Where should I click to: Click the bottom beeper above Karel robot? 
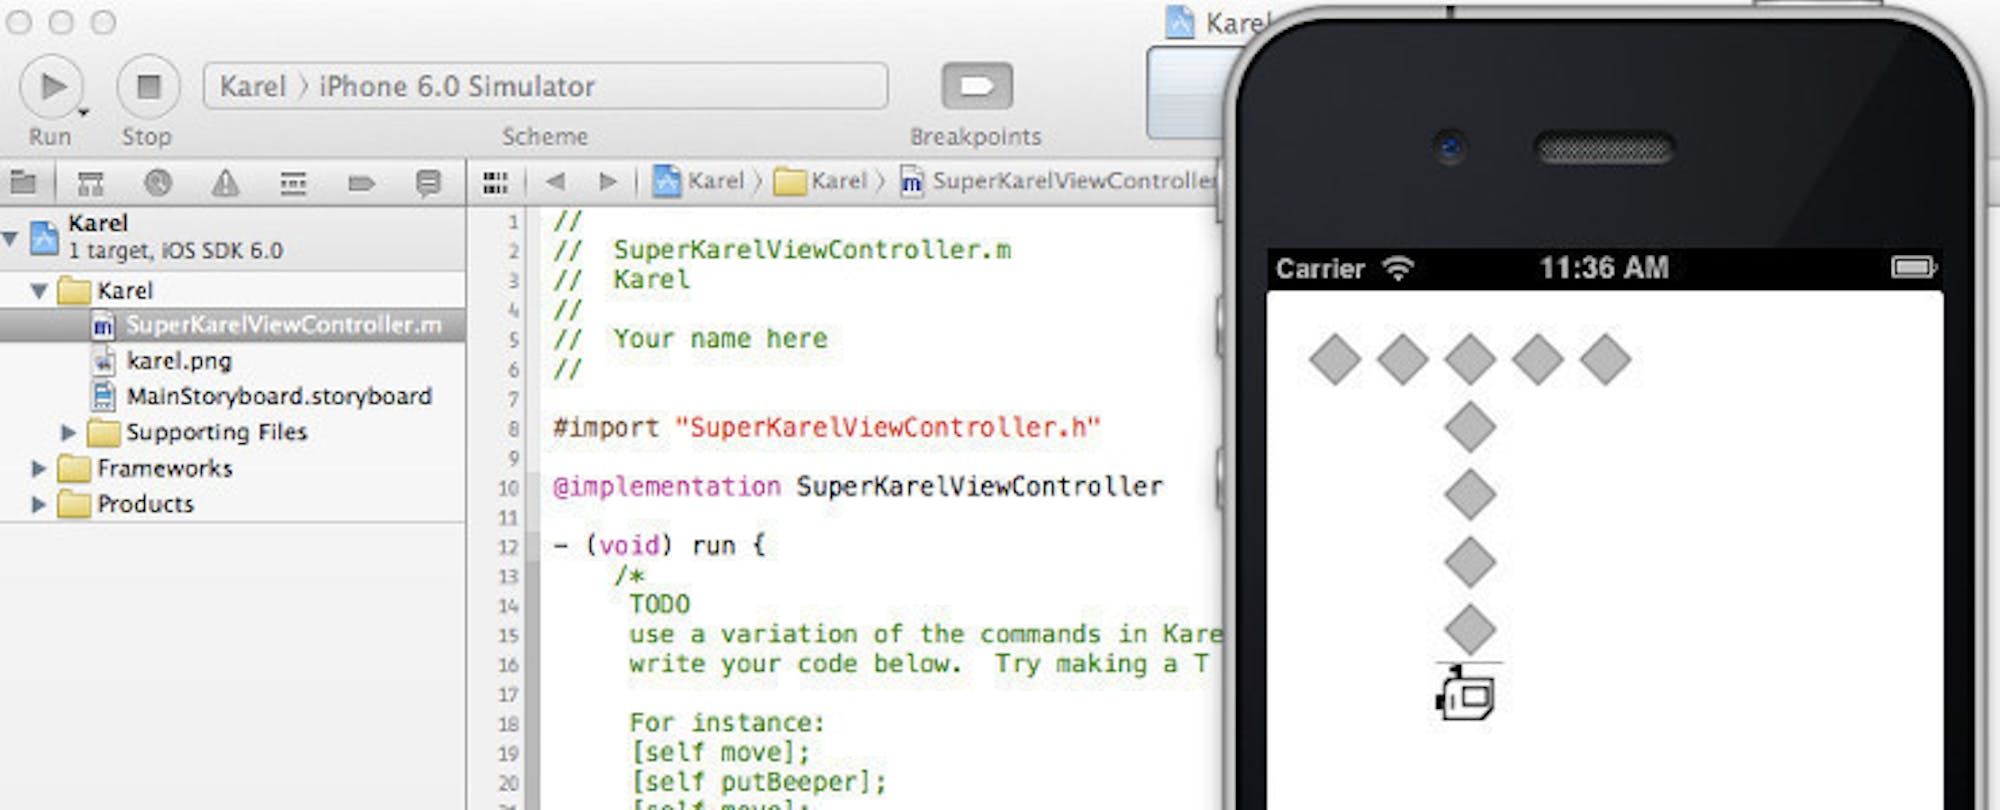click(x=1470, y=630)
